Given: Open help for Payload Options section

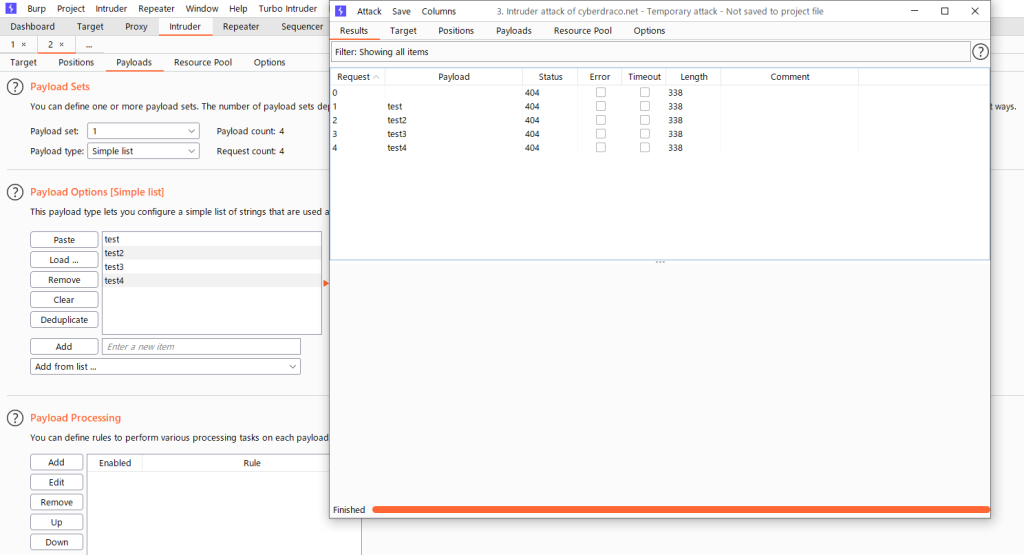Looking at the screenshot, I should (x=15, y=192).
